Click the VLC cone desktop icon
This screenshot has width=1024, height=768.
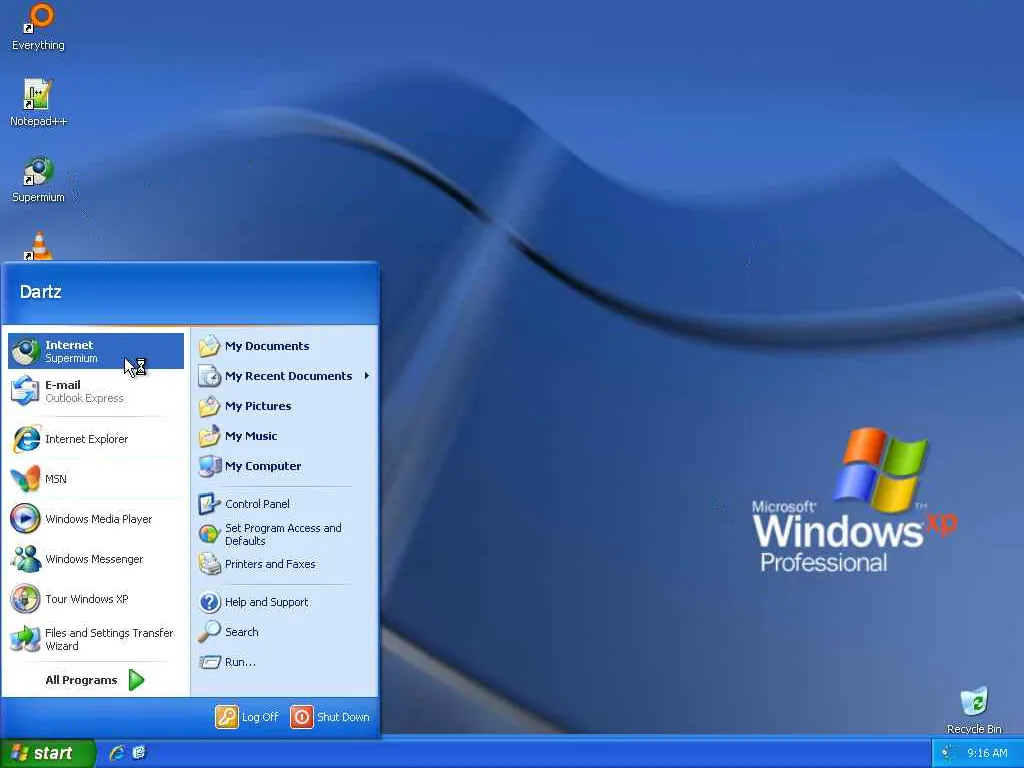(x=39, y=246)
